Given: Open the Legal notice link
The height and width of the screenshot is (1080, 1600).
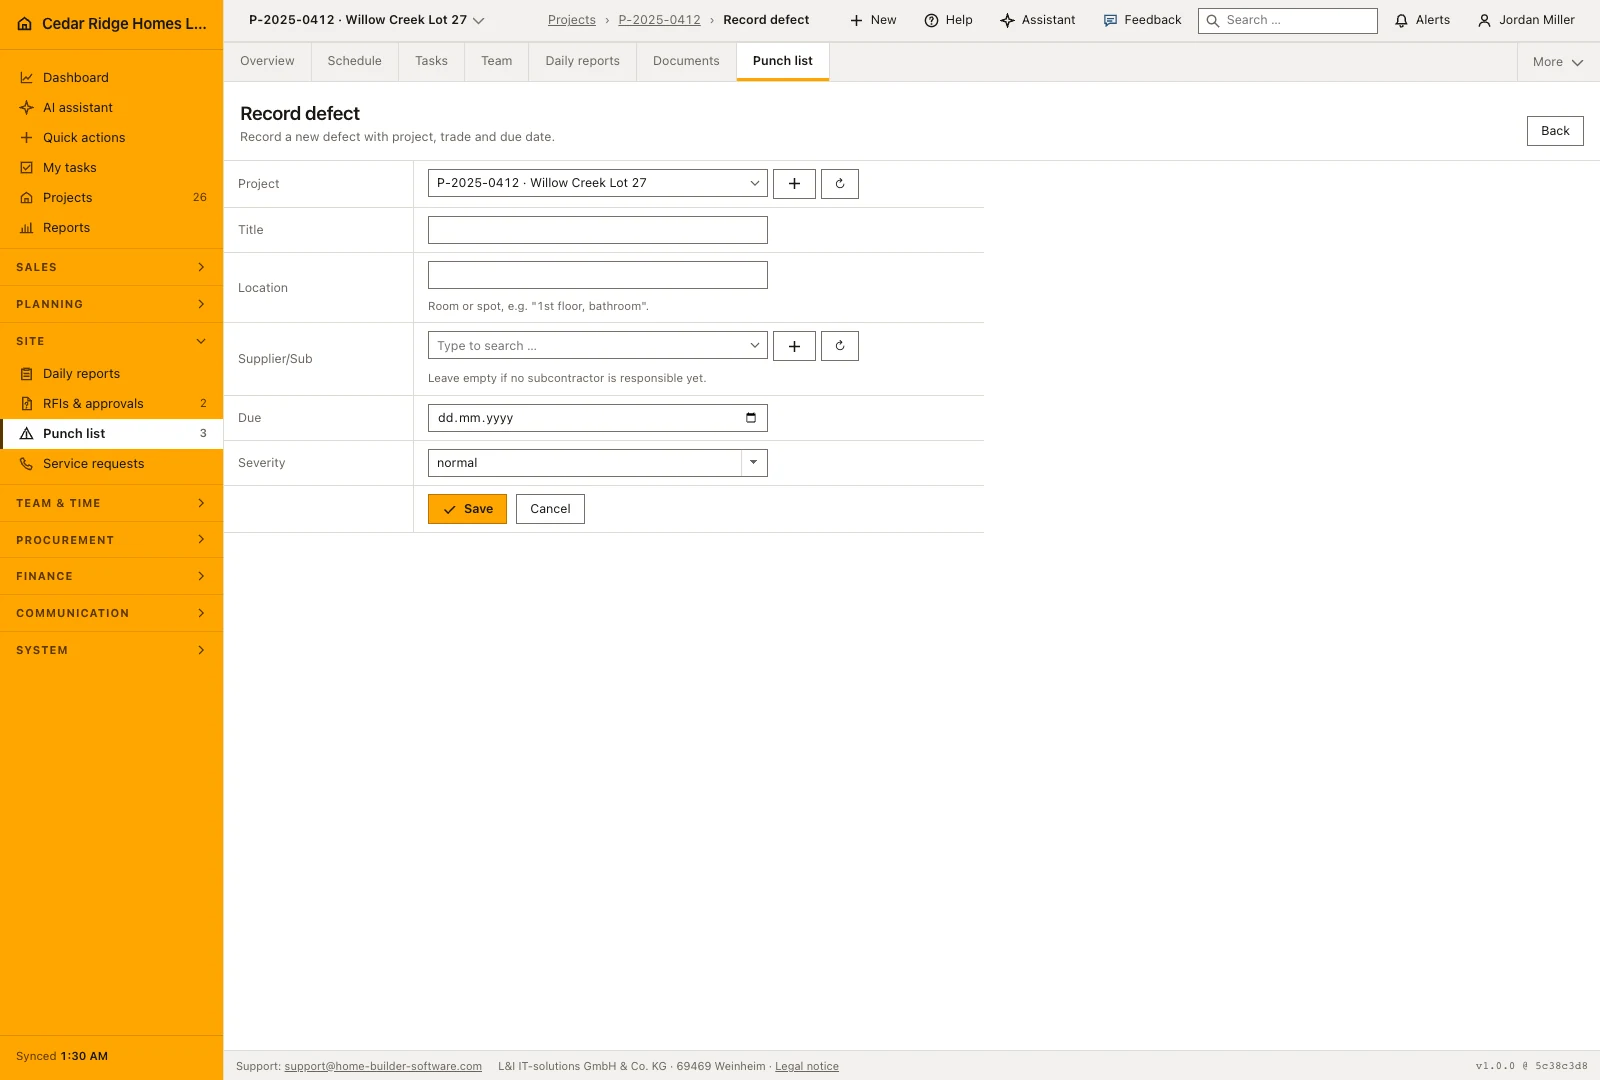Looking at the screenshot, I should tap(807, 1067).
